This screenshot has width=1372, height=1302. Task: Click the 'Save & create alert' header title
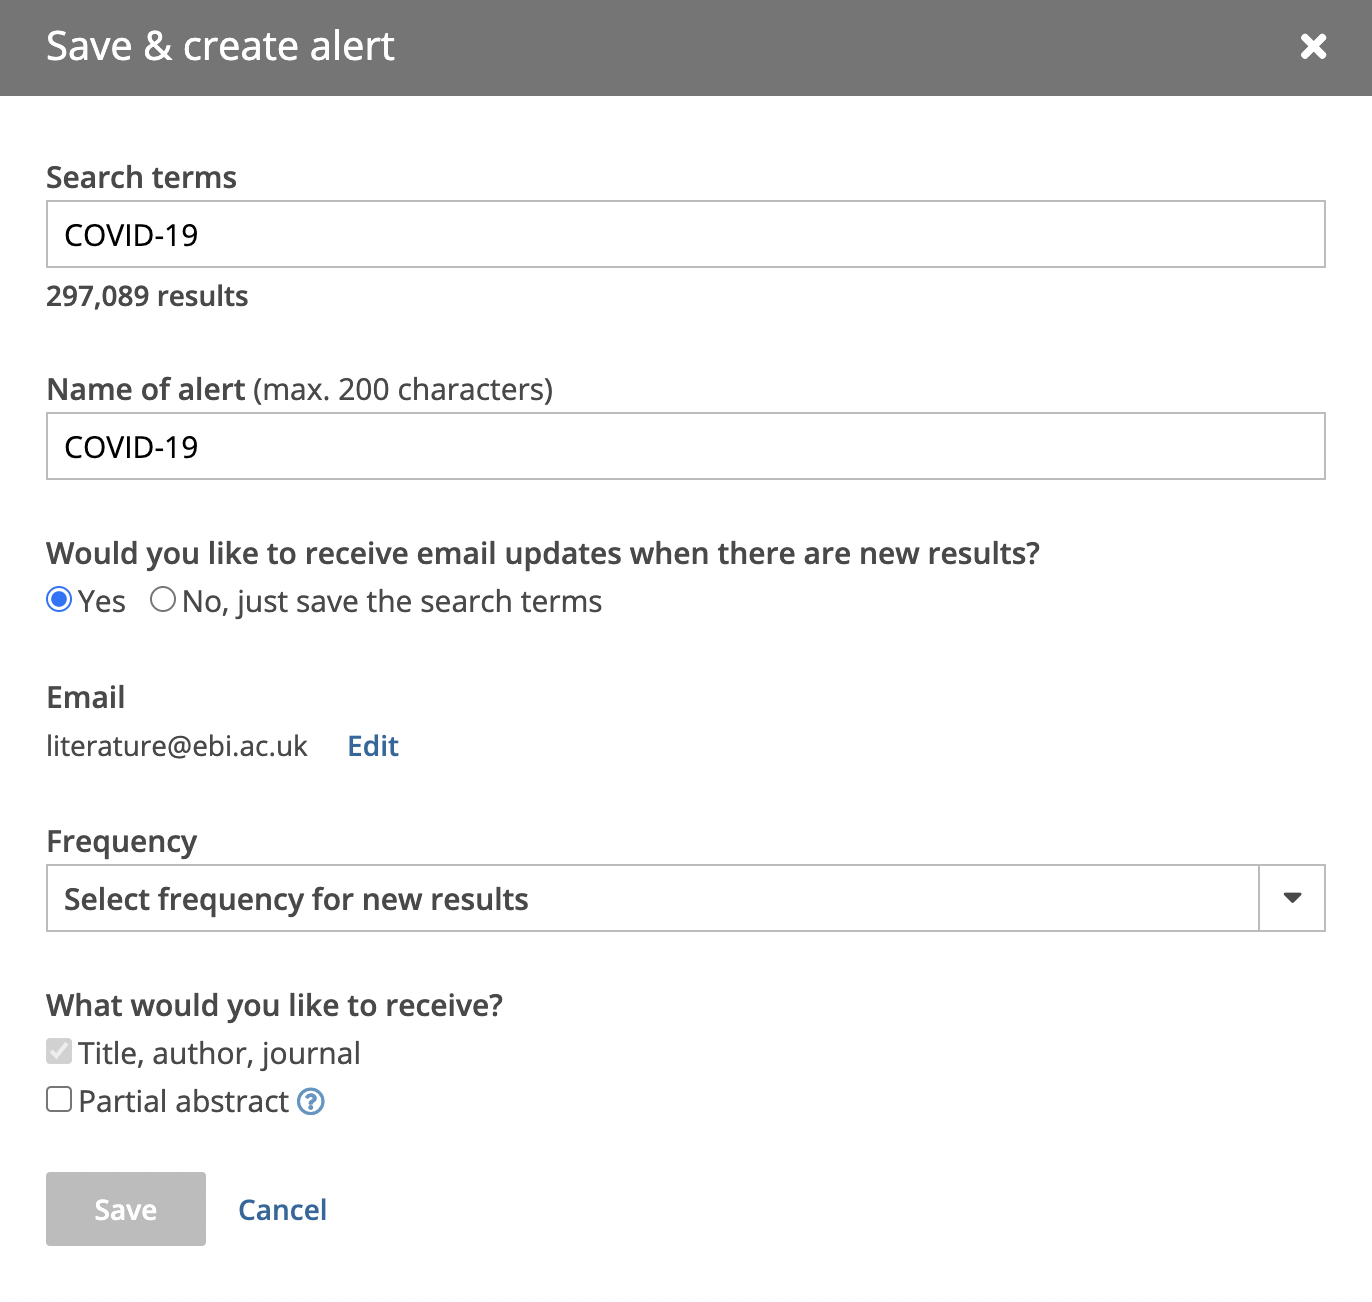(220, 47)
